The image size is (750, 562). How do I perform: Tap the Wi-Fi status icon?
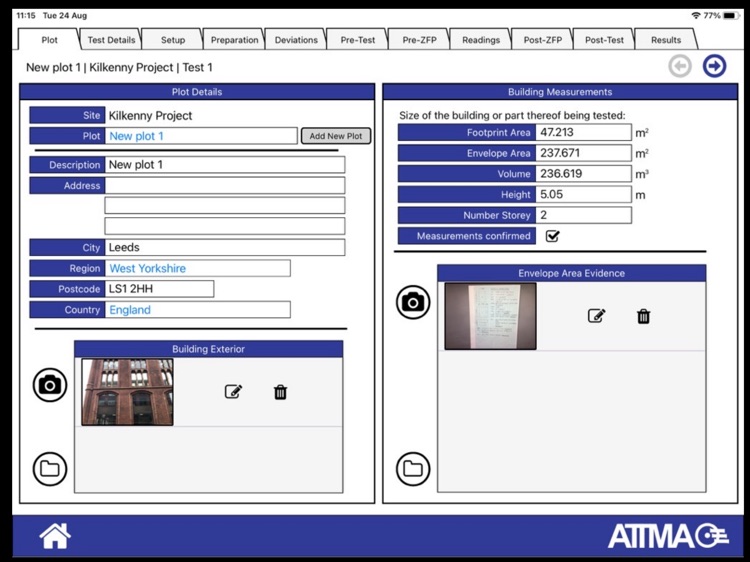click(x=696, y=16)
